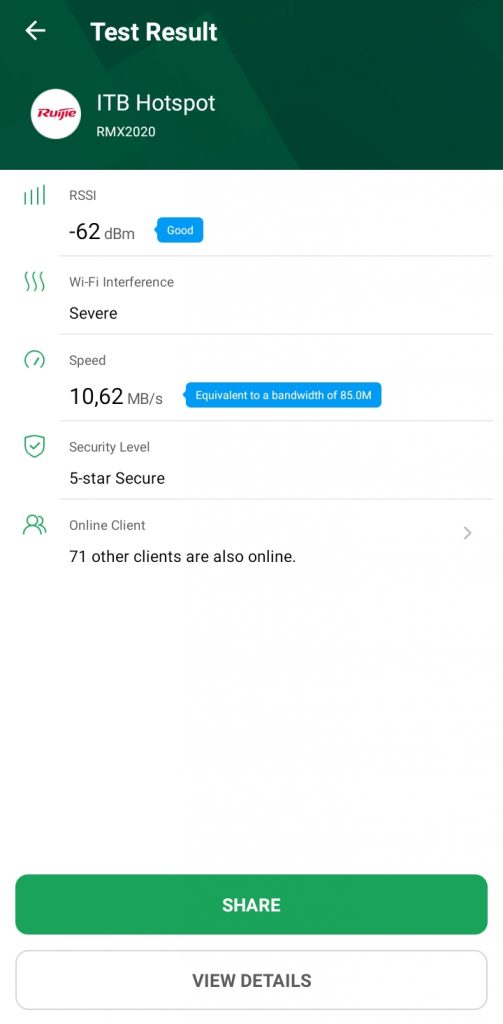Click the SHARE button

click(252, 904)
